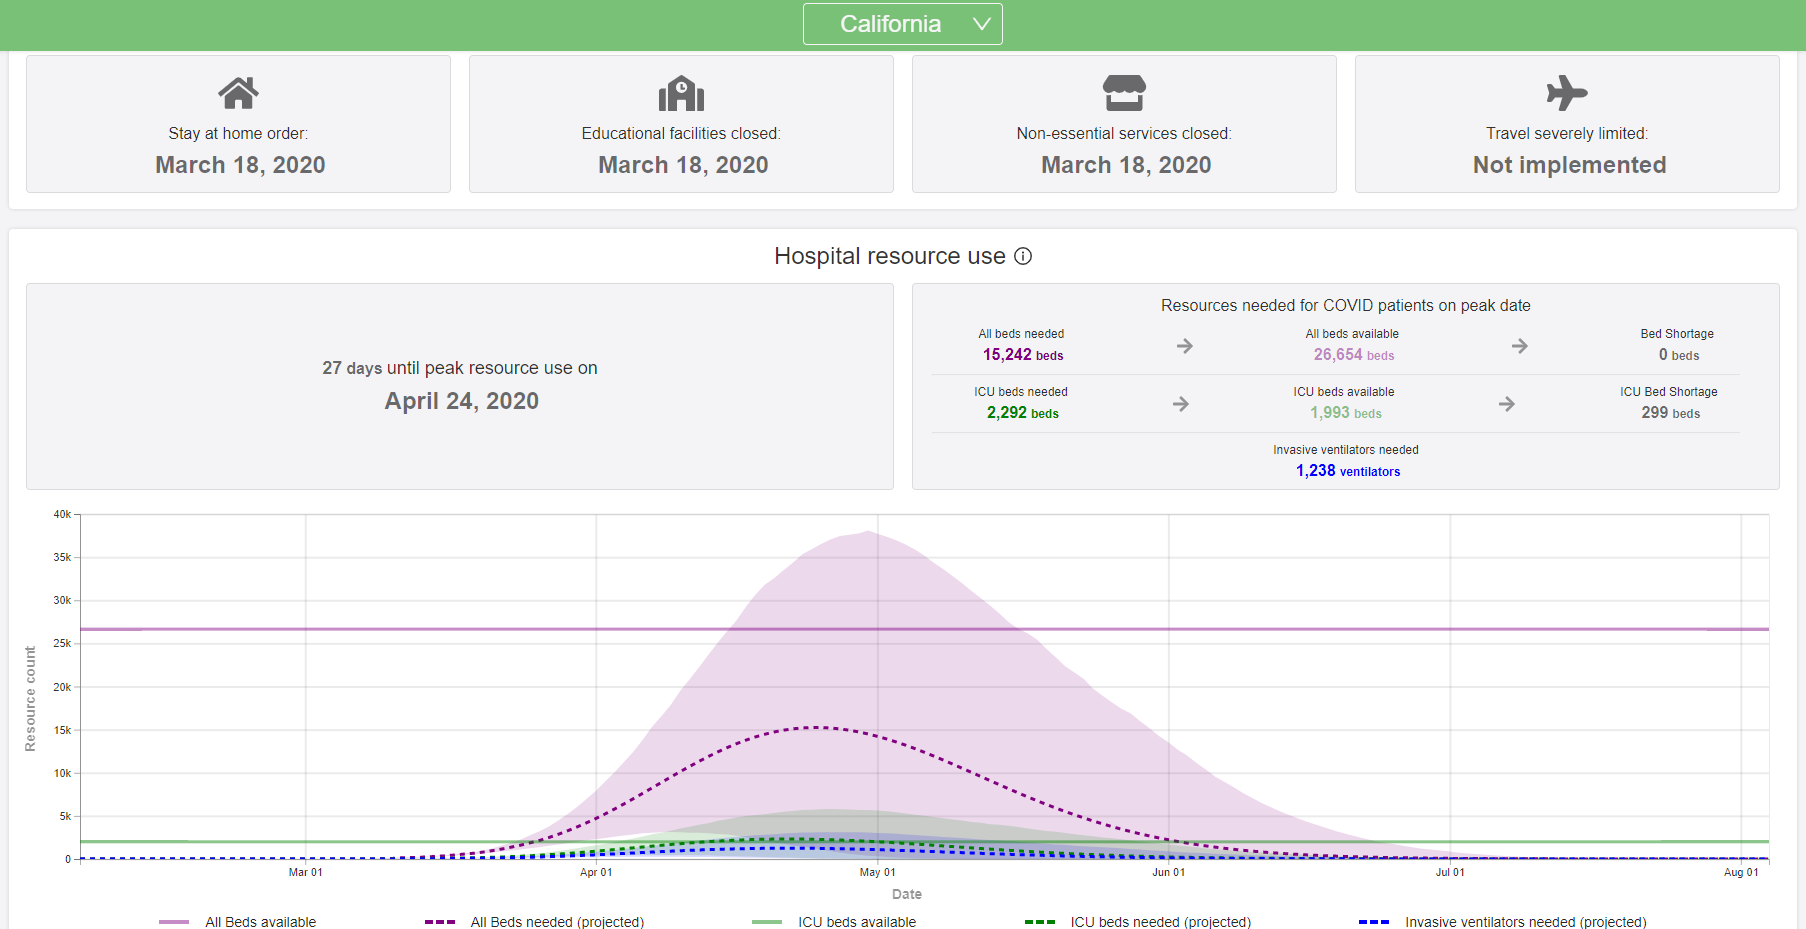Click the arrow before Bed Shortage

[x=1520, y=346]
